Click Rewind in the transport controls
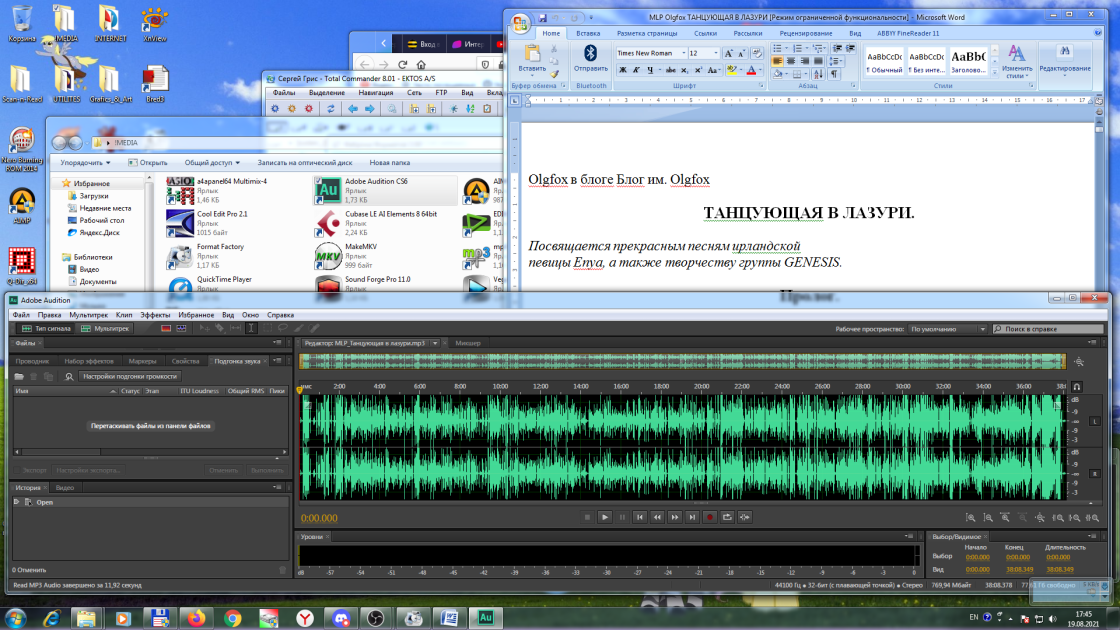The height and width of the screenshot is (630, 1120). [657, 517]
